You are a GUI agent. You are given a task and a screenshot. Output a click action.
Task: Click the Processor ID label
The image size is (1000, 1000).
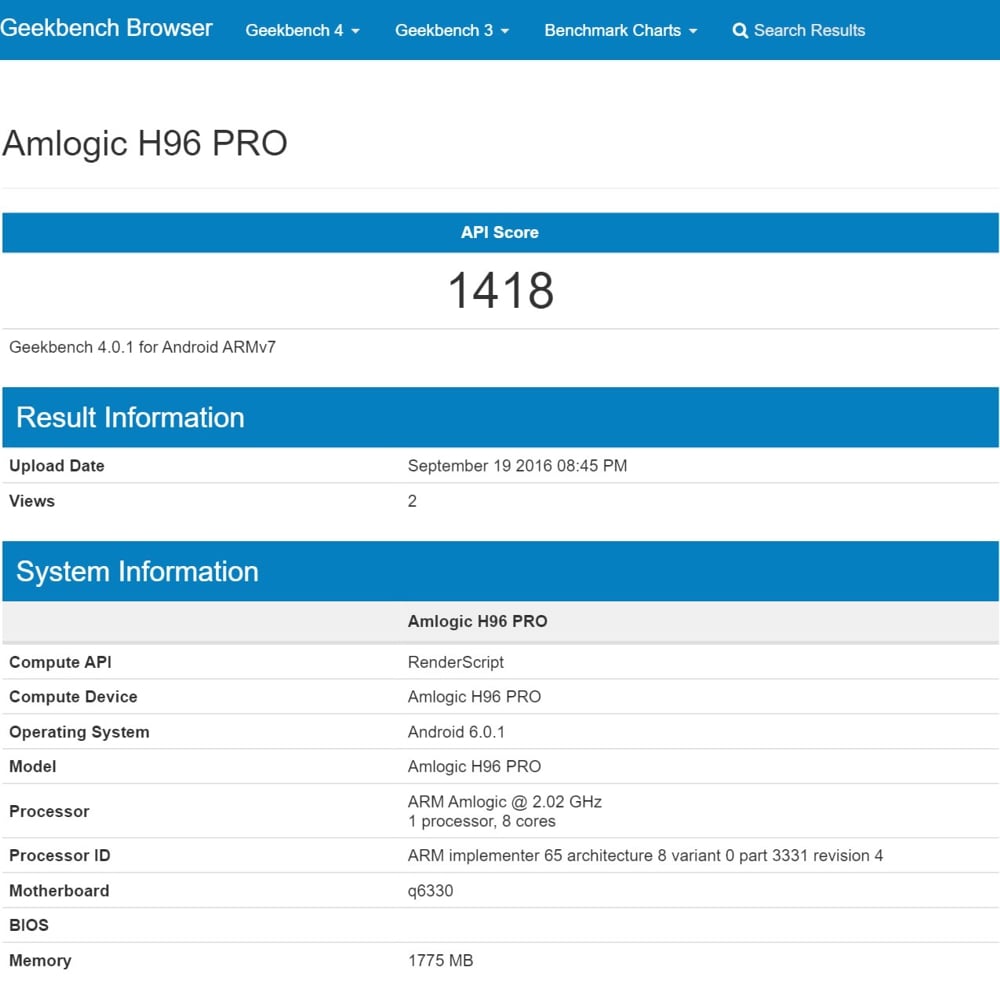(59, 855)
